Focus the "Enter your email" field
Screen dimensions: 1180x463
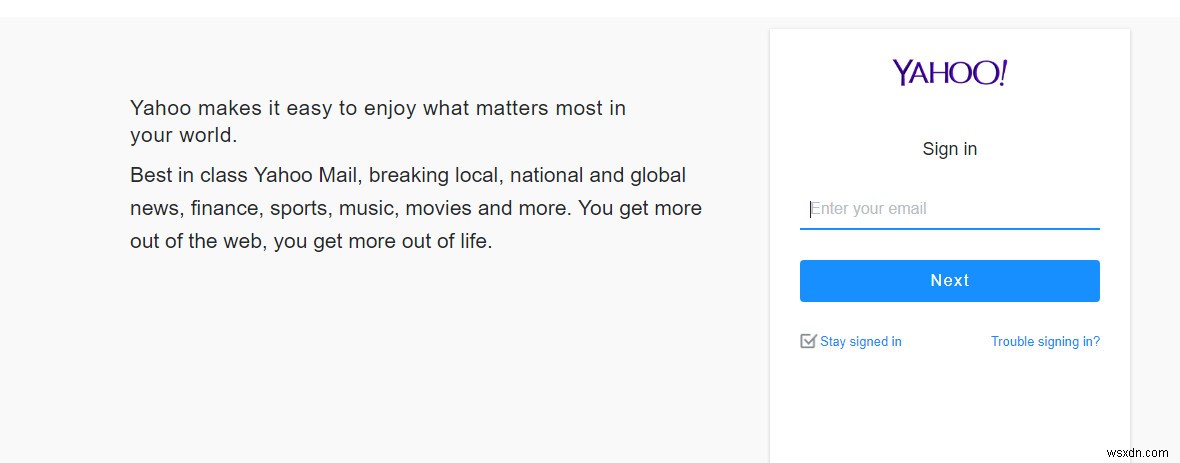pyautogui.click(x=949, y=209)
